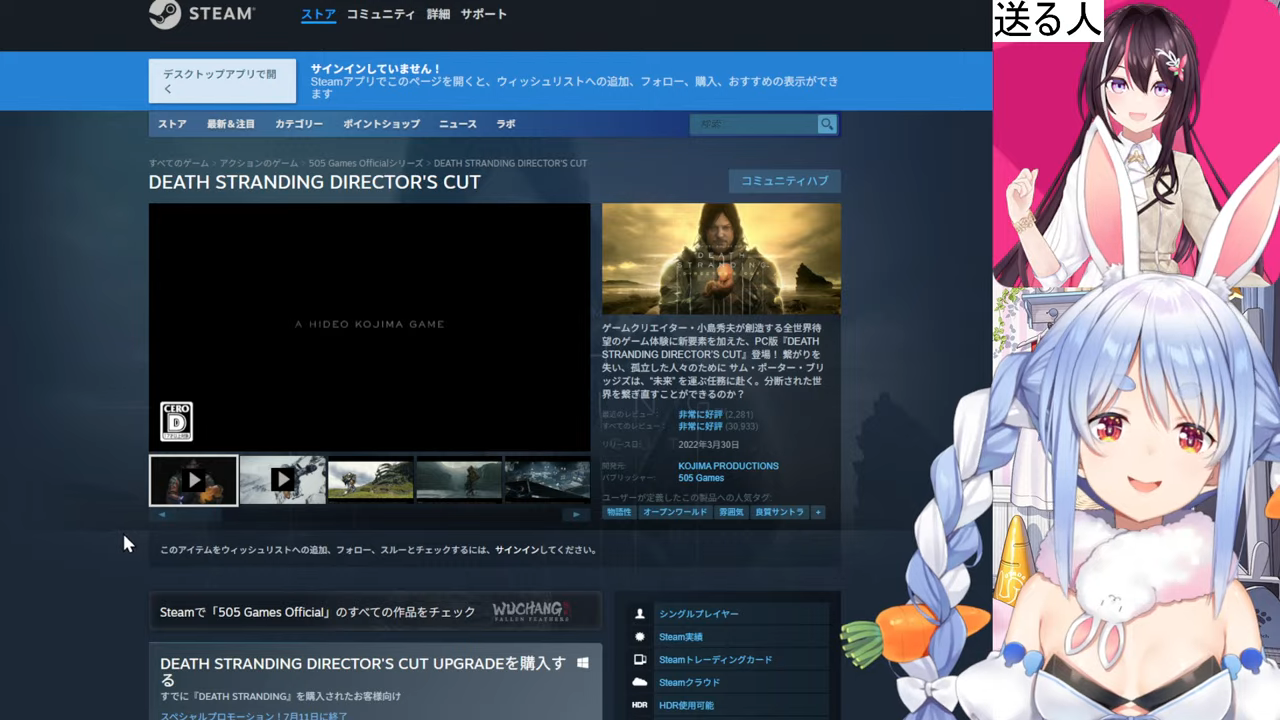Click the 505 Games Officialシリーズ breadcrumb link
Image resolution: width=1280 pixels, height=720 pixels.
click(x=366, y=163)
